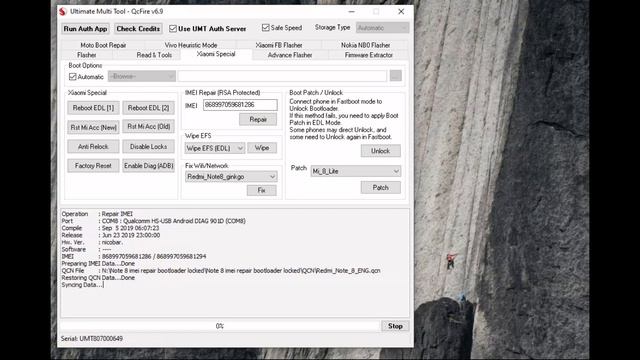This screenshot has height=360, width=640.
Task: Click Run Auth App button
Action: [x=85, y=29]
